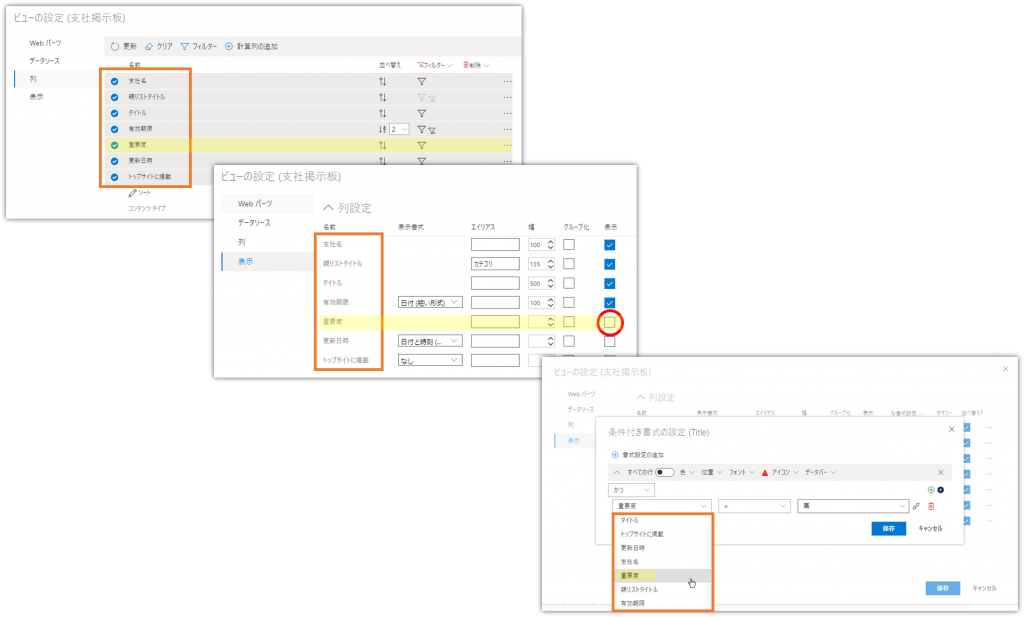
Task: Toggle the すべての行 switch
Action: click(x=664, y=472)
